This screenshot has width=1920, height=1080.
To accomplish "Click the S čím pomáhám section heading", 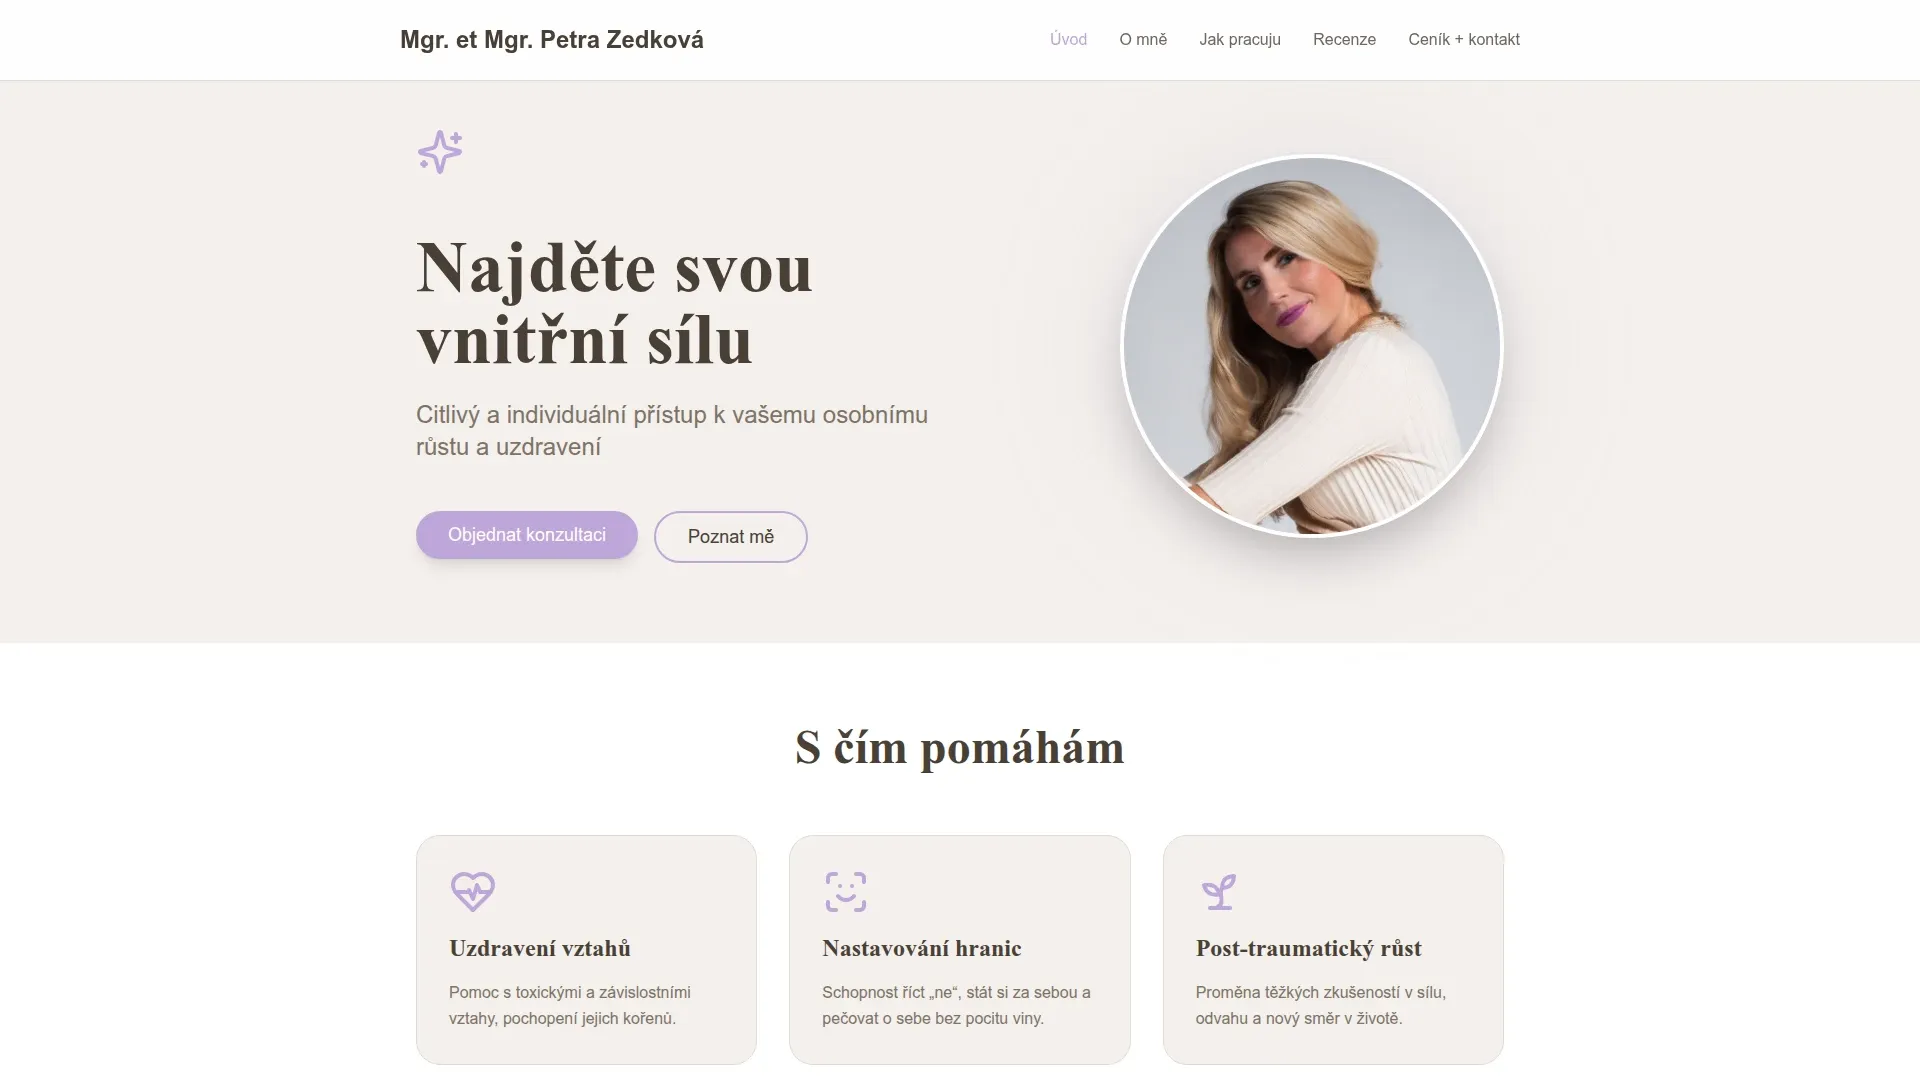I will (x=960, y=747).
